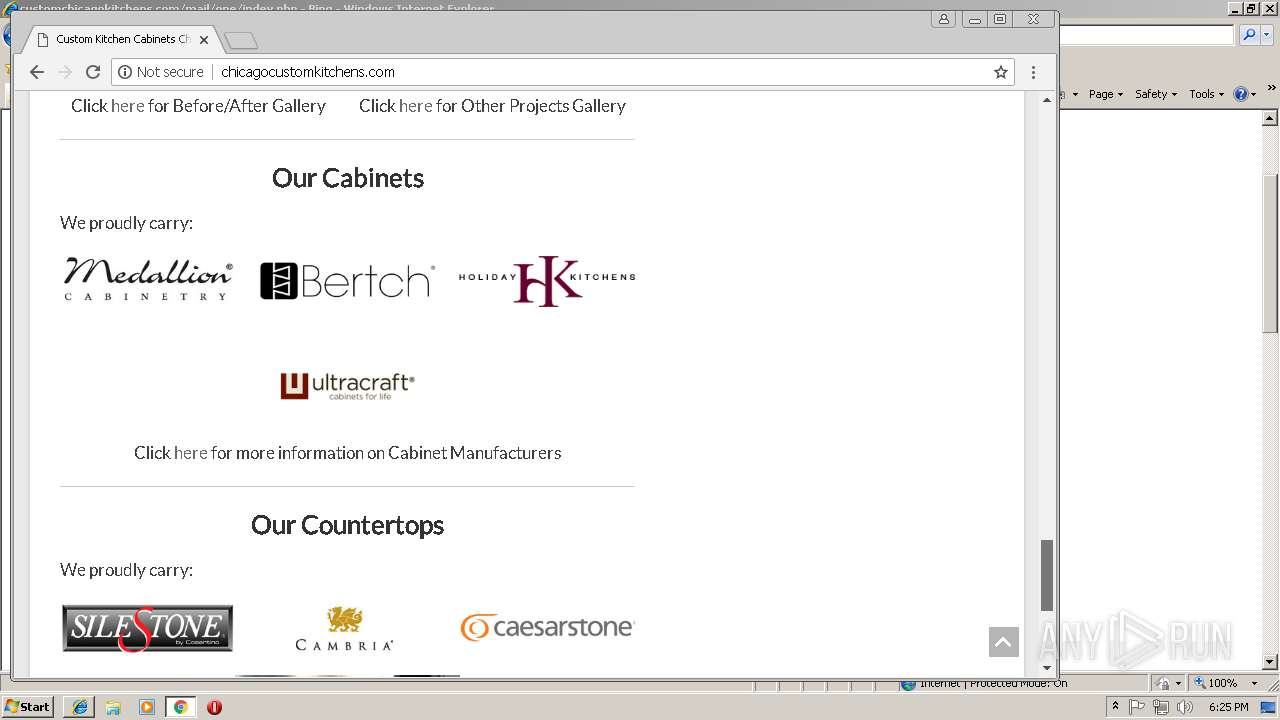Open the Tools menu in Internet Explorer

(x=1206, y=94)
